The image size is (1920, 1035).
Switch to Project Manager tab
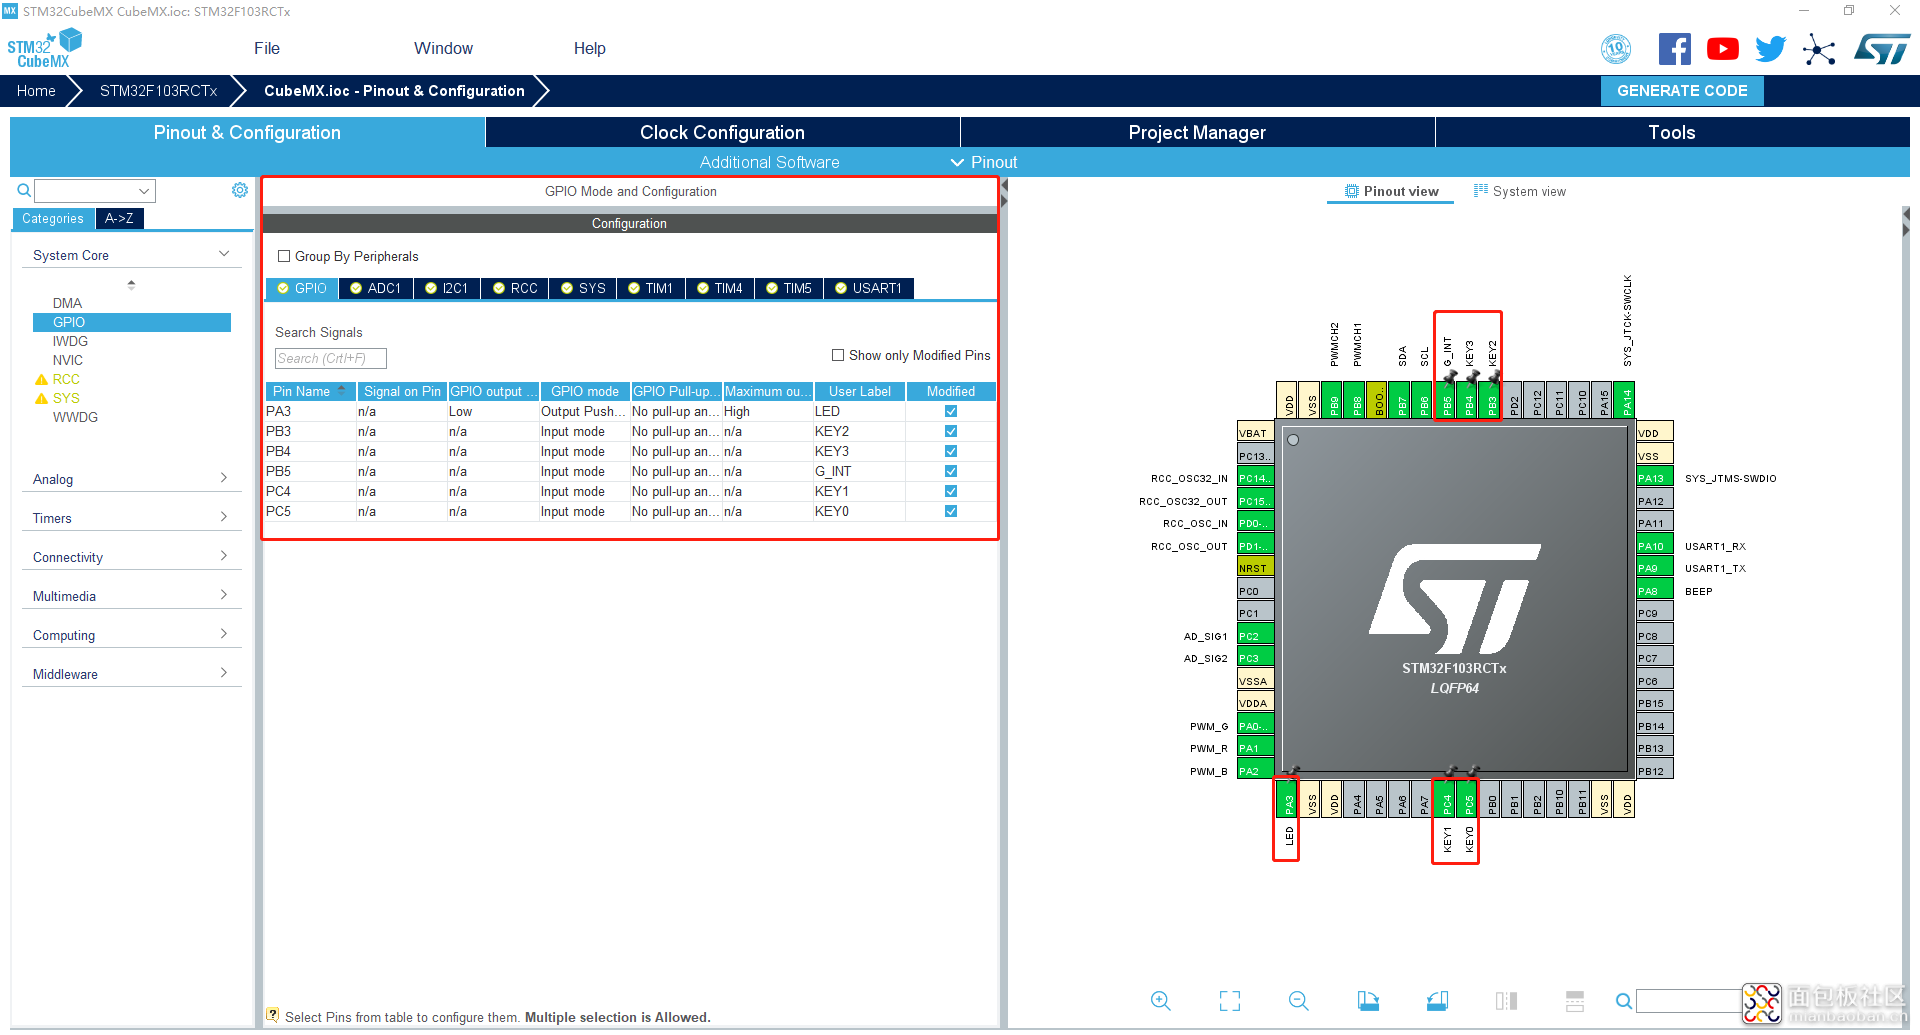tap(1197, 132)
